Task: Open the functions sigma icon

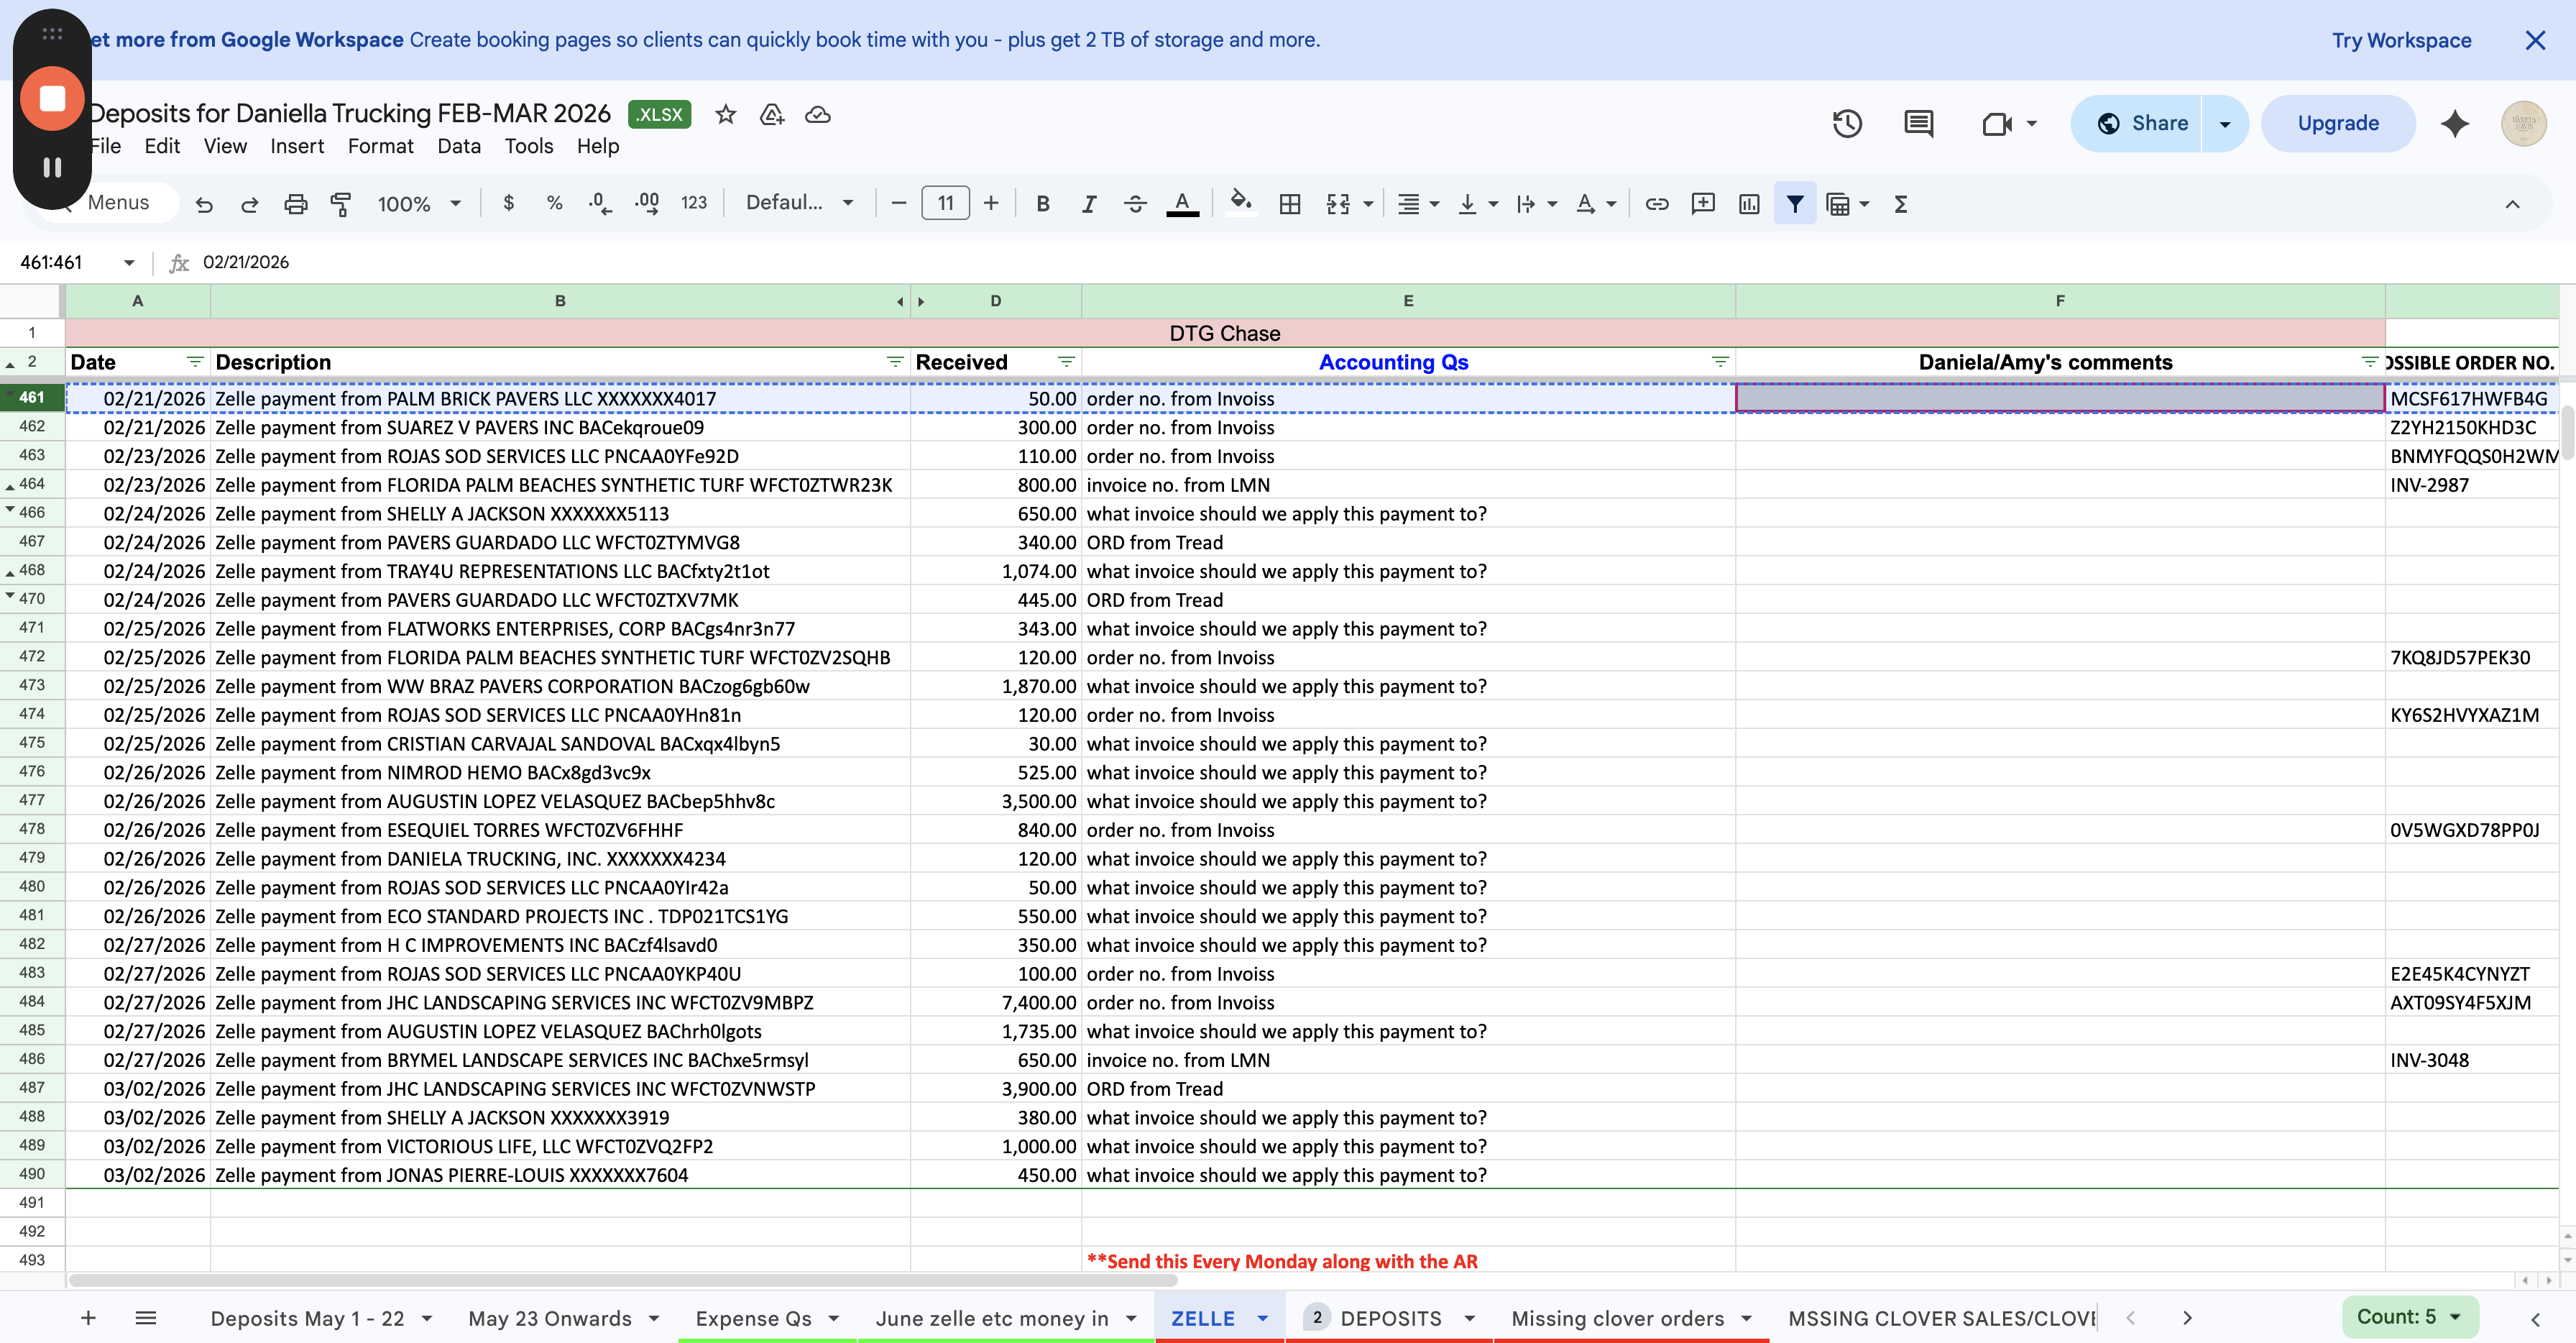Action: [x=1901, y=204]
